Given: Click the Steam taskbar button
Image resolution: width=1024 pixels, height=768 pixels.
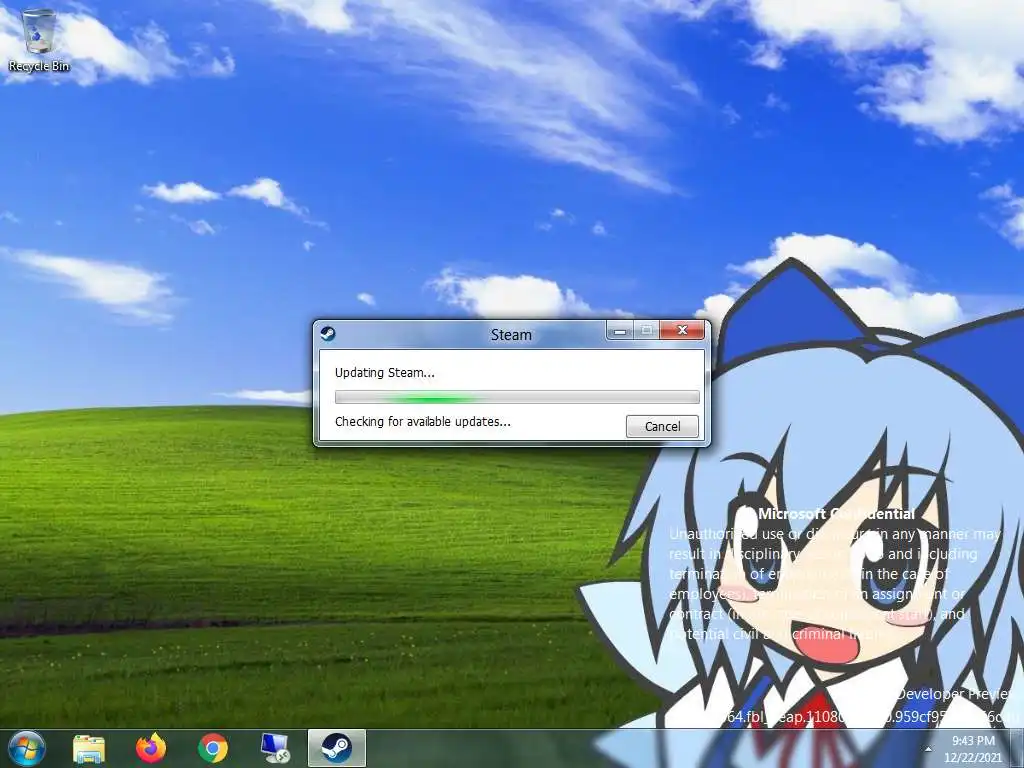Looking at the screenshot, I should pos(336,748).
